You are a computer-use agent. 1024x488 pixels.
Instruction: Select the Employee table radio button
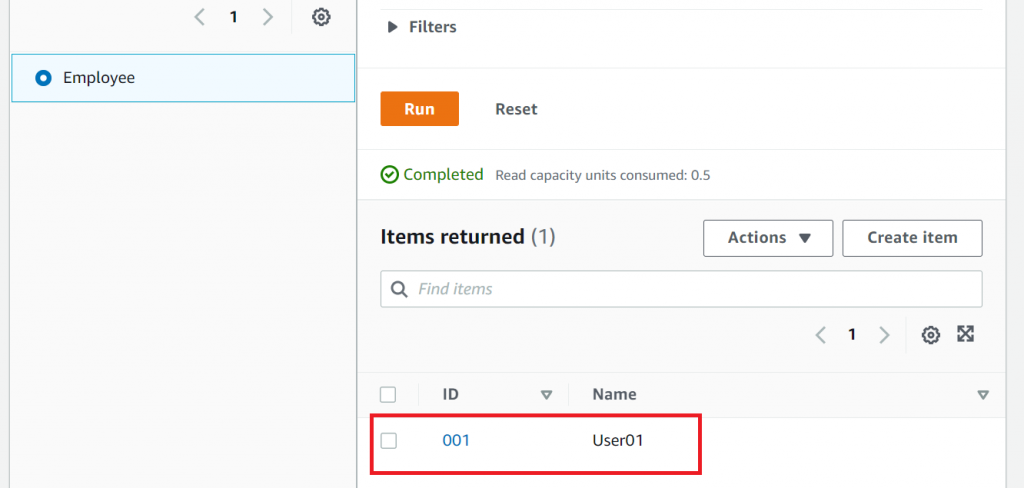pyautogui.click(x=43, y=78)
